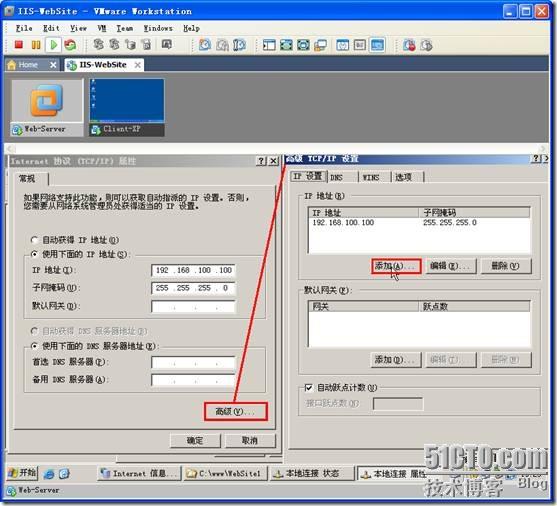
Task: Open the VM menu
Action: [102, 28]
